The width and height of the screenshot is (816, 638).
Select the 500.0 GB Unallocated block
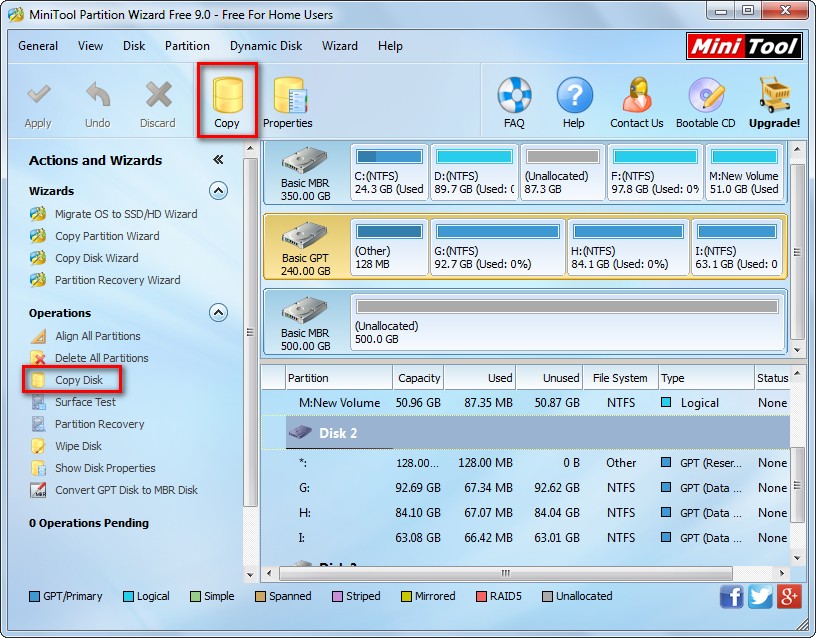(567, 322)
